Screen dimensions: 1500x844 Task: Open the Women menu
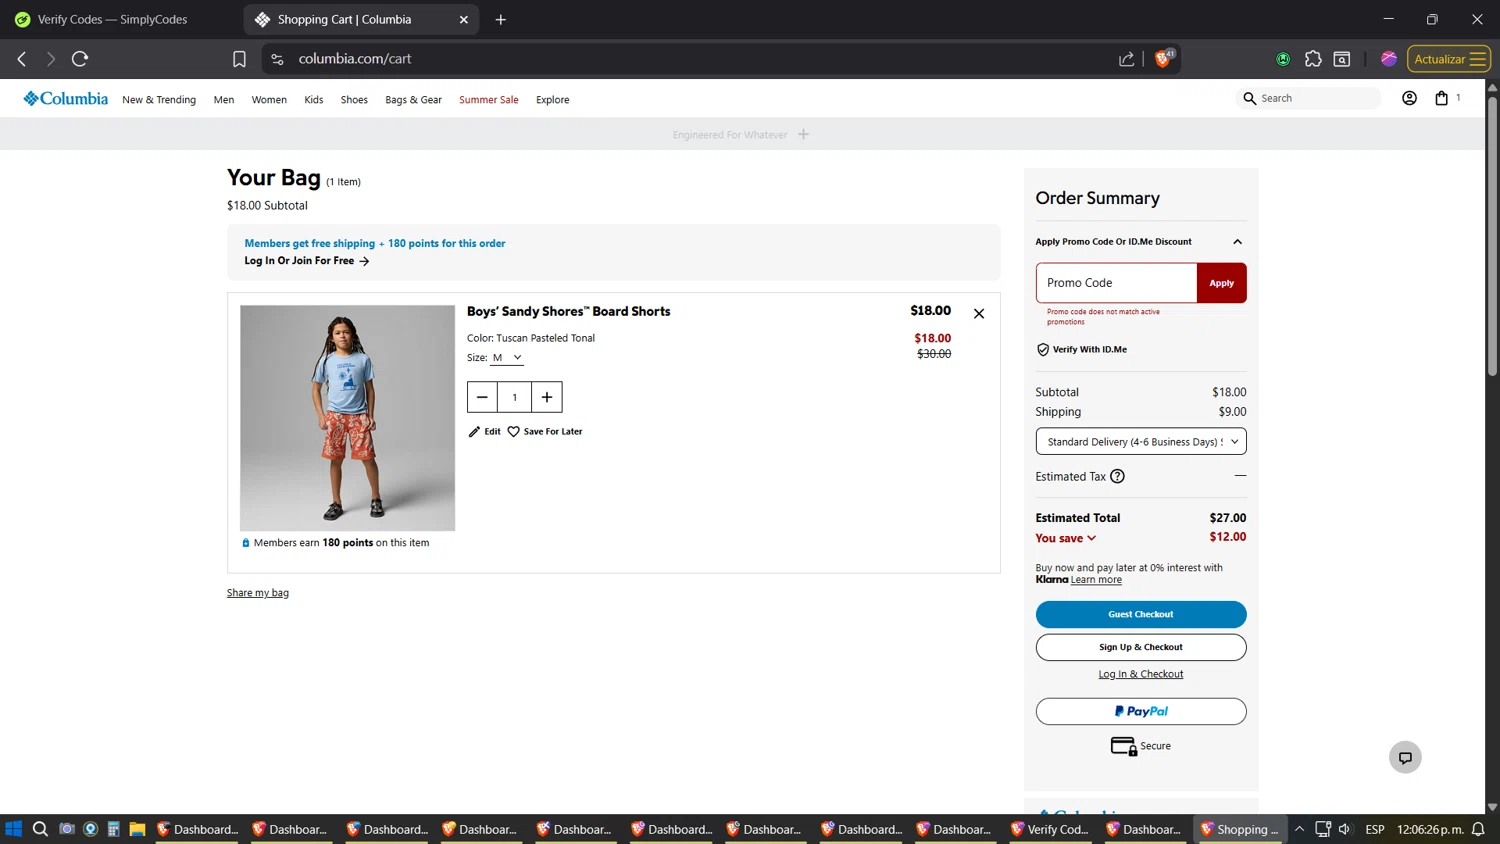click(269, 100)
